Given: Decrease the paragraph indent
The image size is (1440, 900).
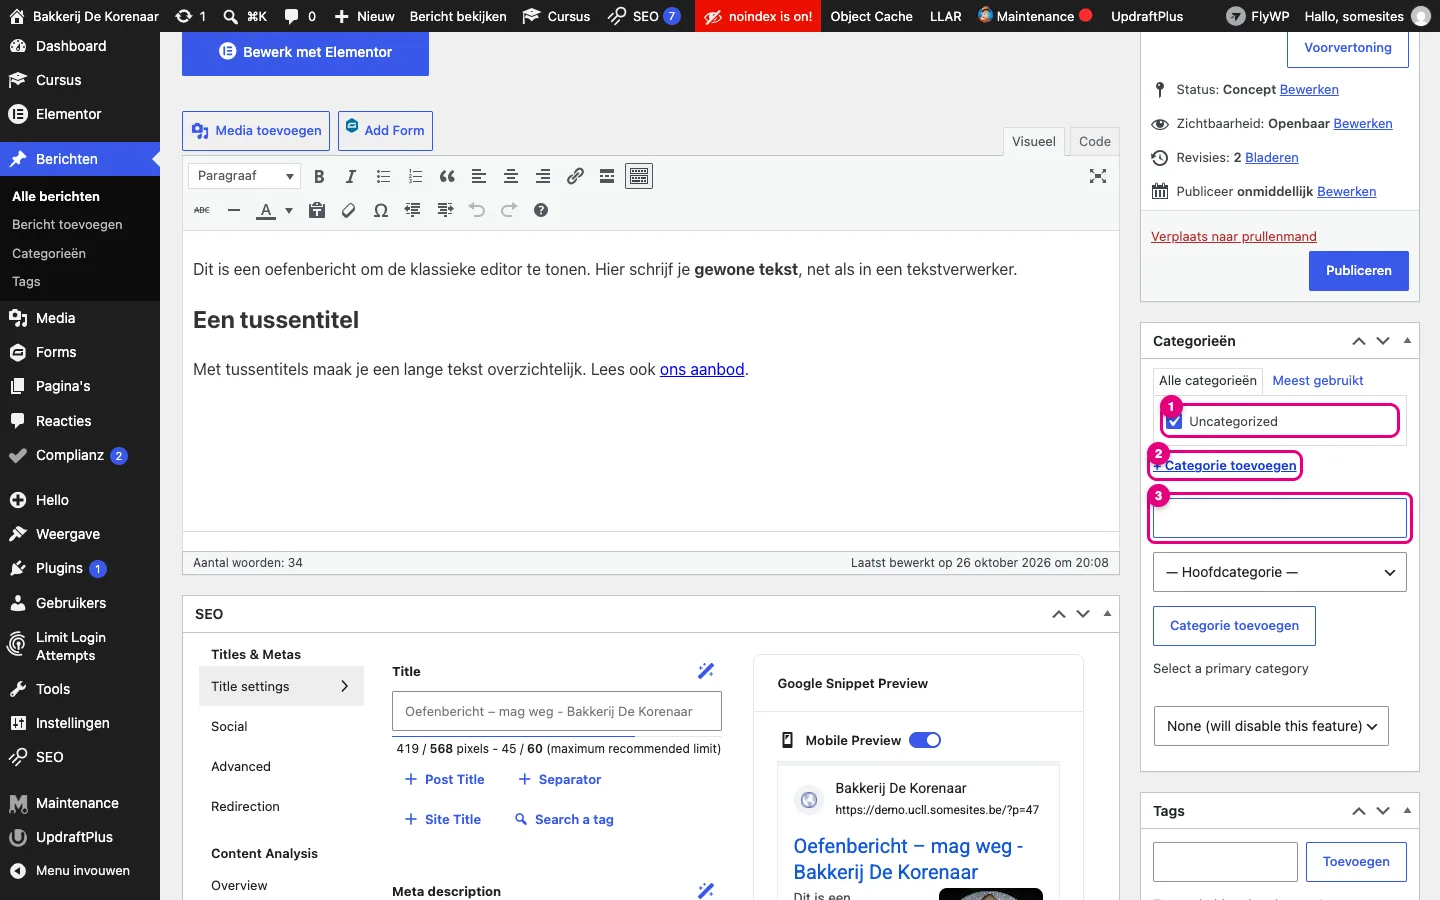Looking at the screenshot, I should [413, 210].
